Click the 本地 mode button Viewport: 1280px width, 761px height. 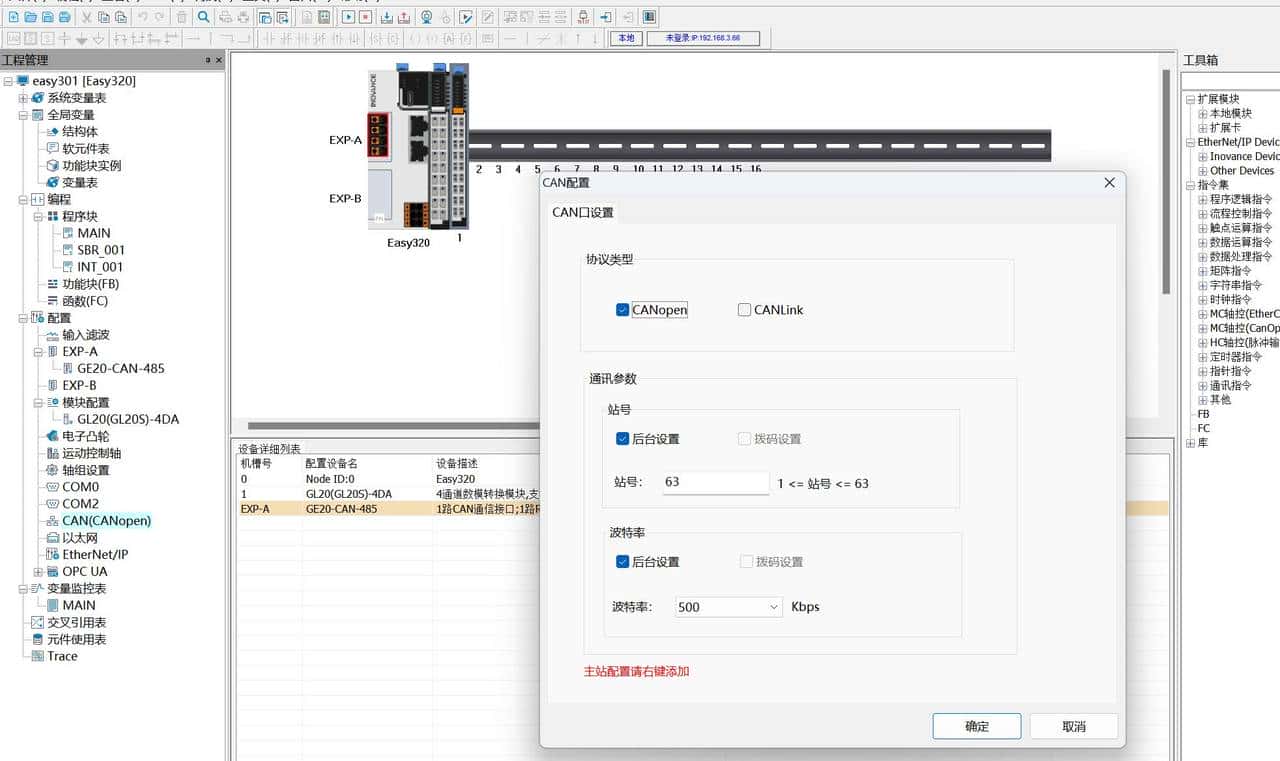click(625, 38)
